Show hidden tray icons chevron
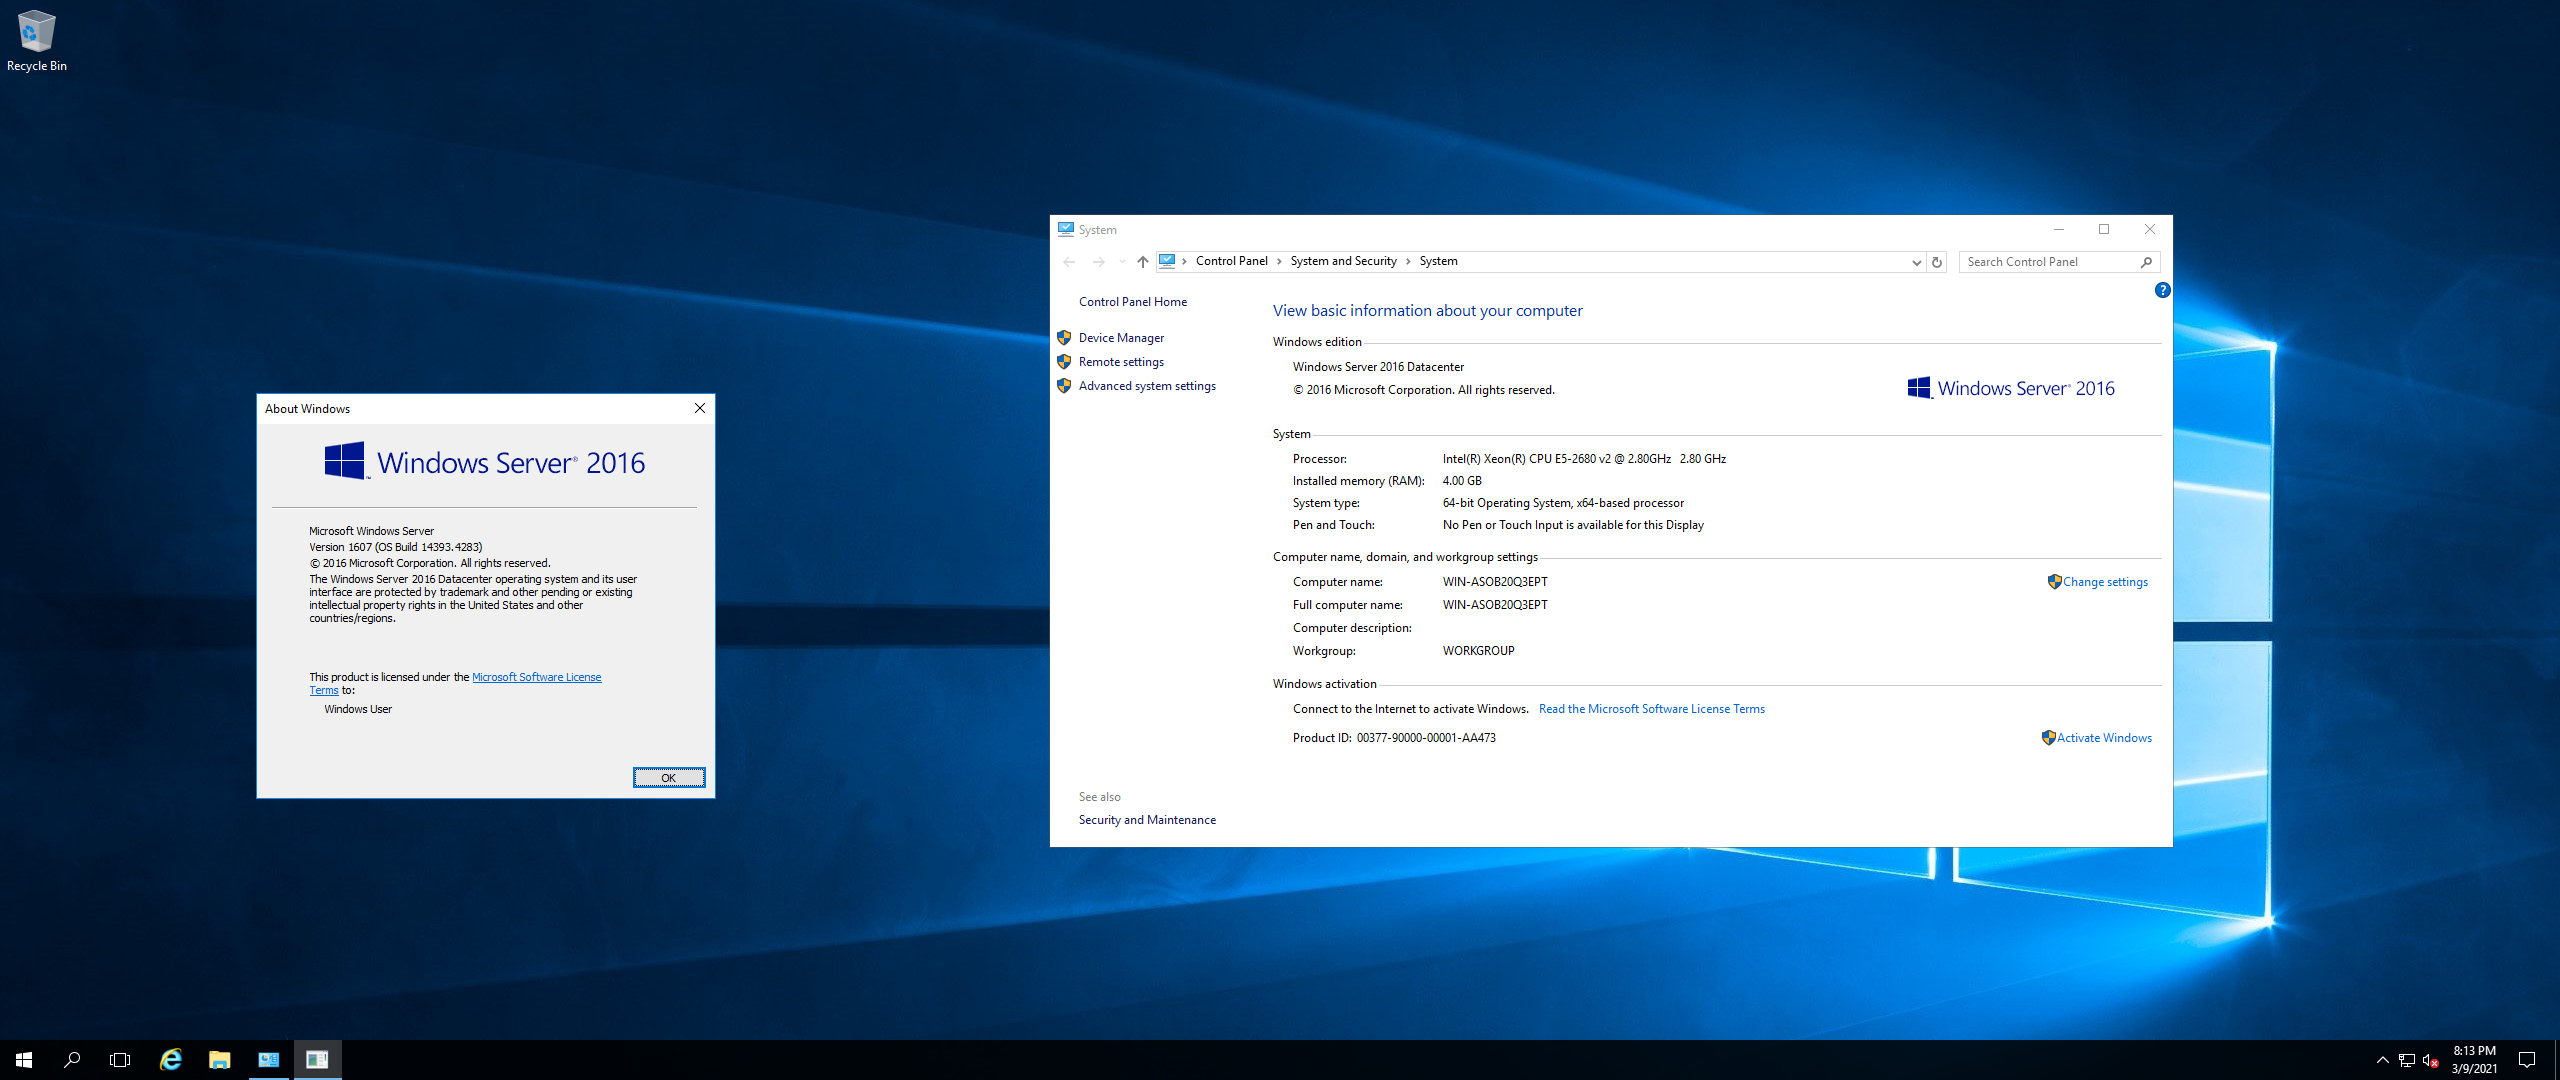 tap(2383, 1060)
